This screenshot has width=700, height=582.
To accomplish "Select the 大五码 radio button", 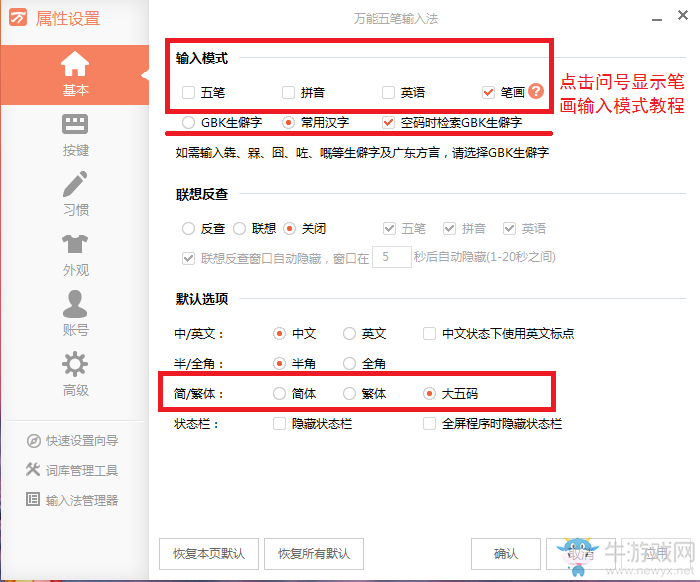I will tap(429, 393).
